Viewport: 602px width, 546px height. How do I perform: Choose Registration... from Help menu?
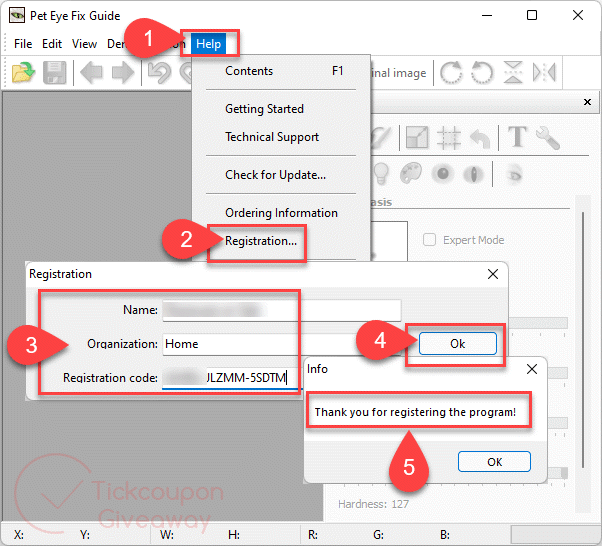281,241
